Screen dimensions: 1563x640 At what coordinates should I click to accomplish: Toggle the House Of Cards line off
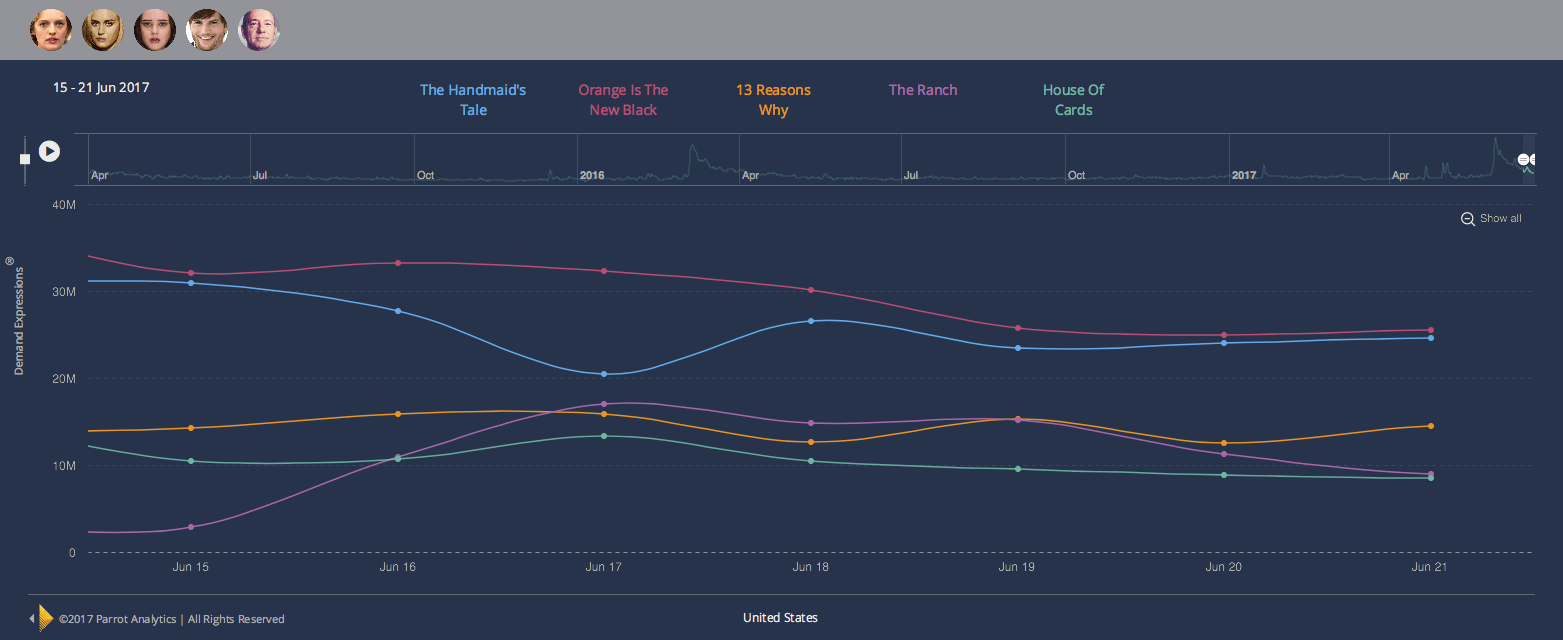tap(1073, 99)
